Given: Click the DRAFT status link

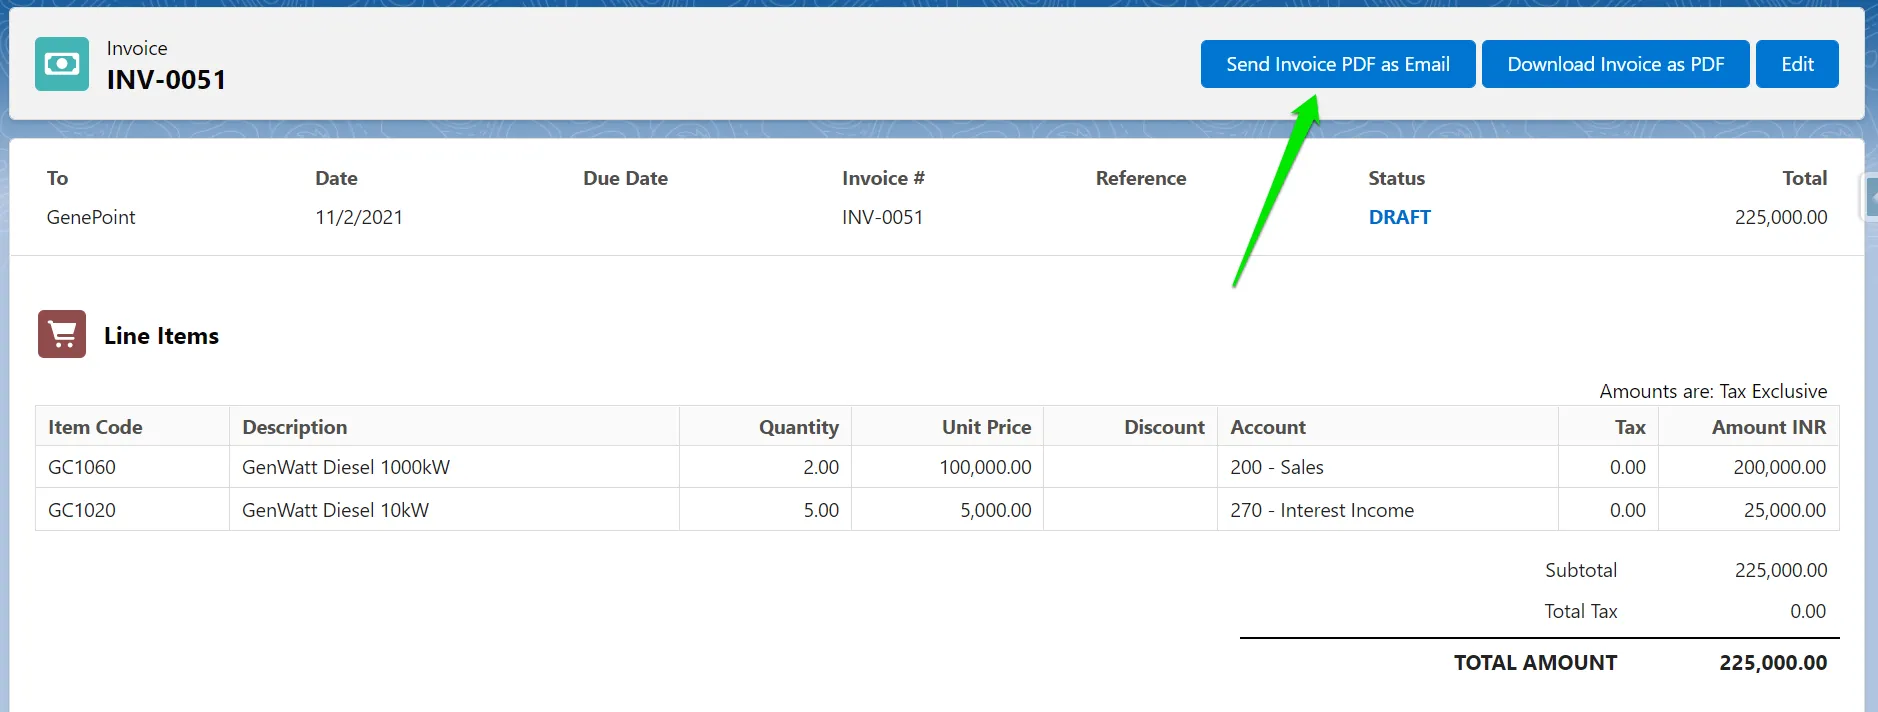Looking at the screenshot, I should click(x=1399, y=217).
